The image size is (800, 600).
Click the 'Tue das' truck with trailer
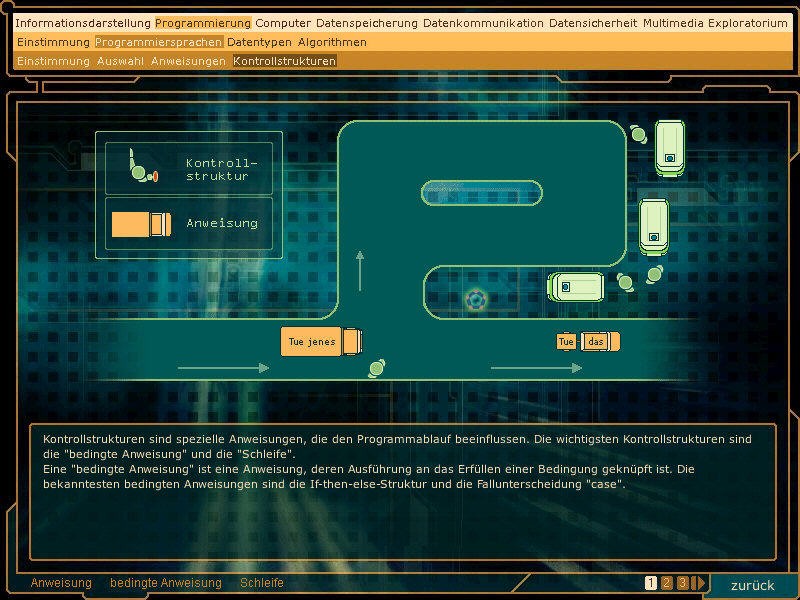pos(588,342)
